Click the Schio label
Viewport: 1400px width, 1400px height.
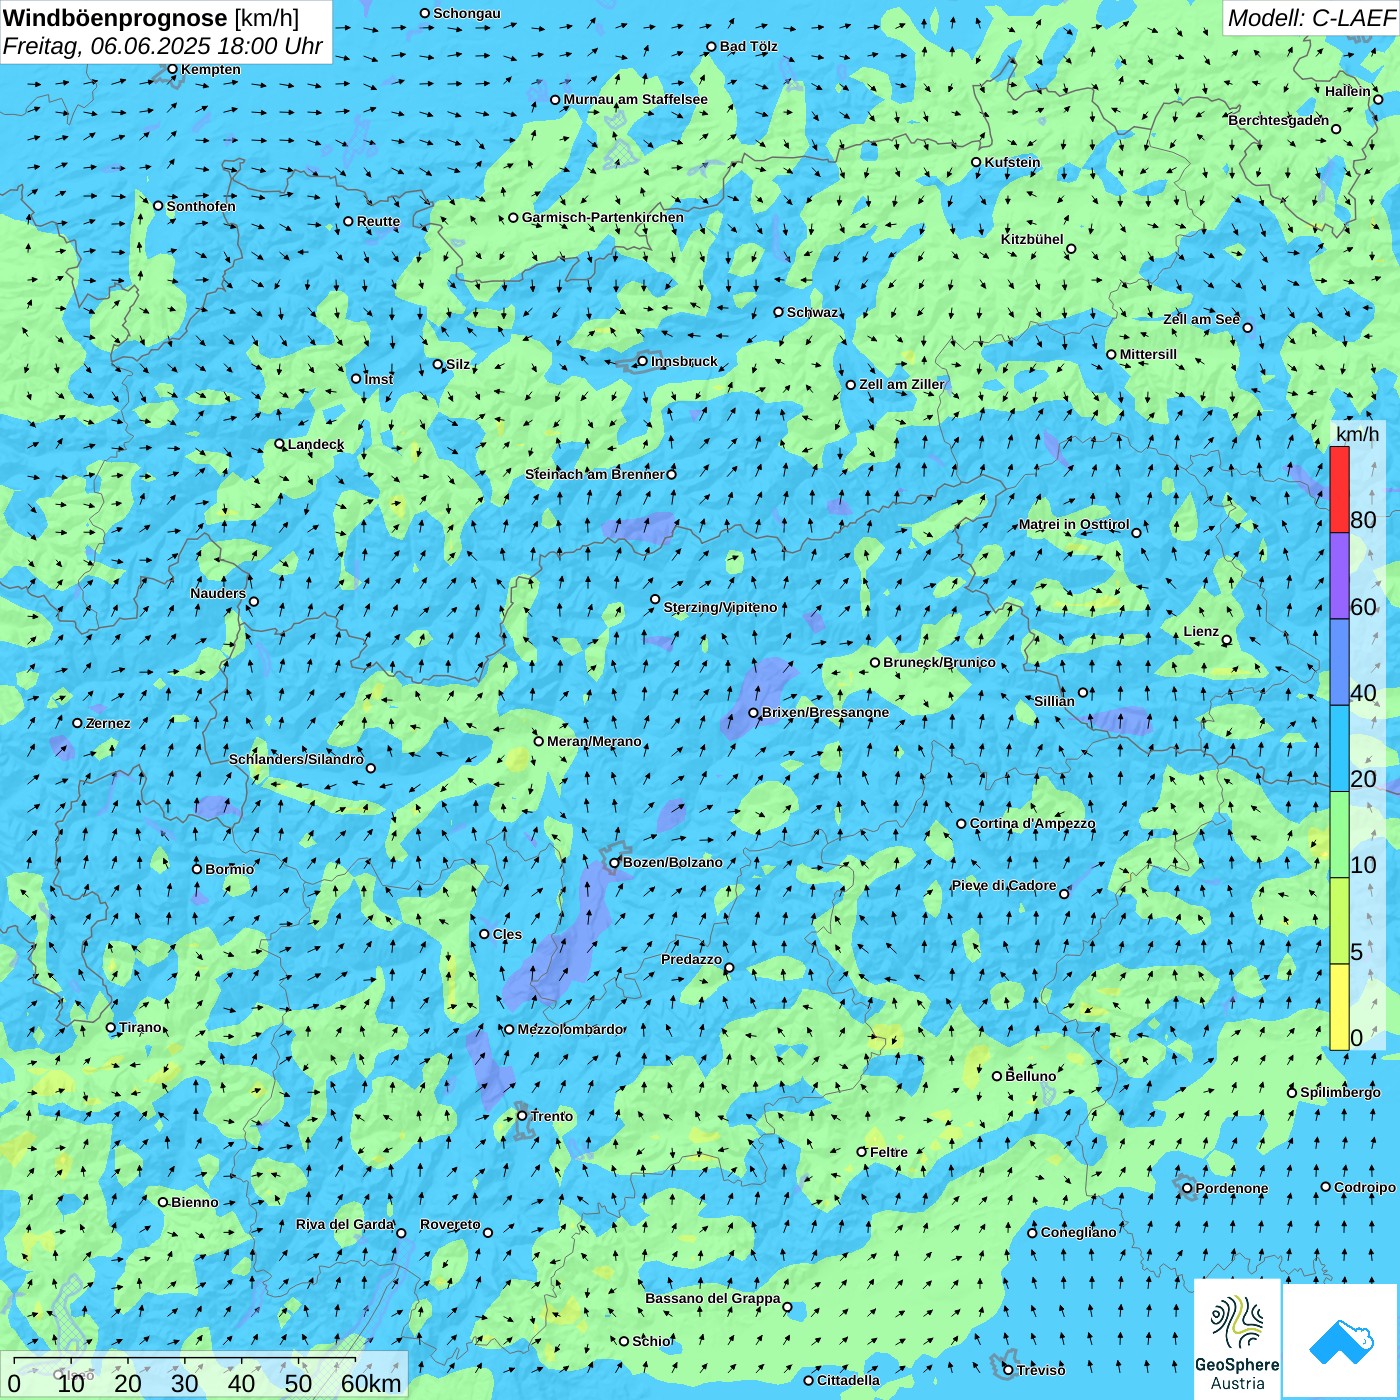tap(652, 1341)
